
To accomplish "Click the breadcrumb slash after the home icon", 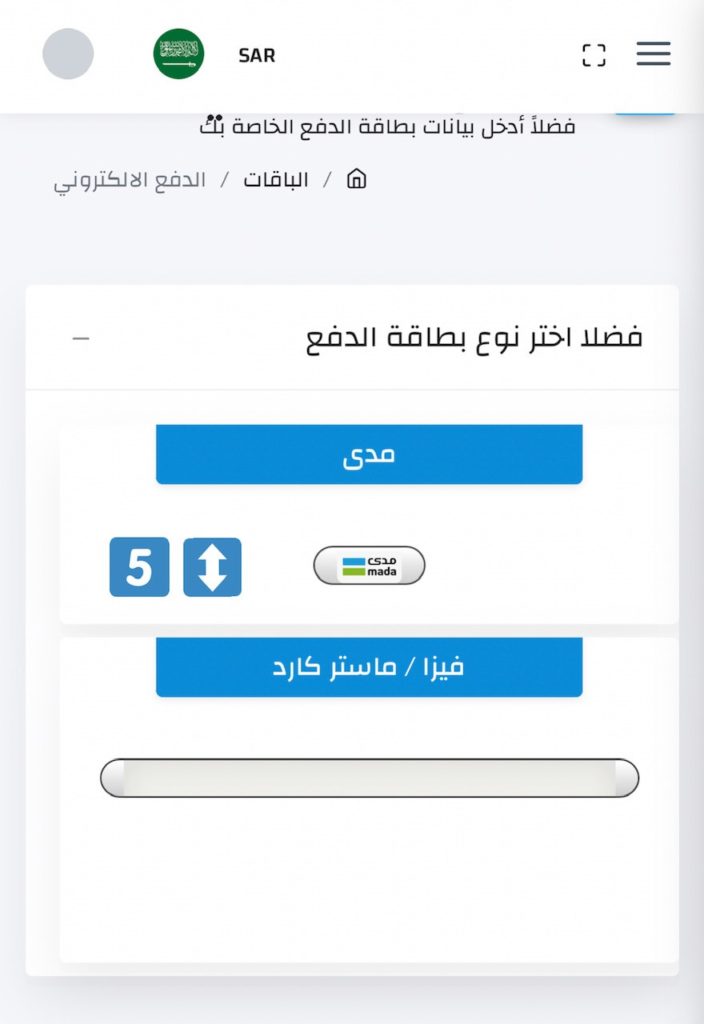I will pos(327,181).
